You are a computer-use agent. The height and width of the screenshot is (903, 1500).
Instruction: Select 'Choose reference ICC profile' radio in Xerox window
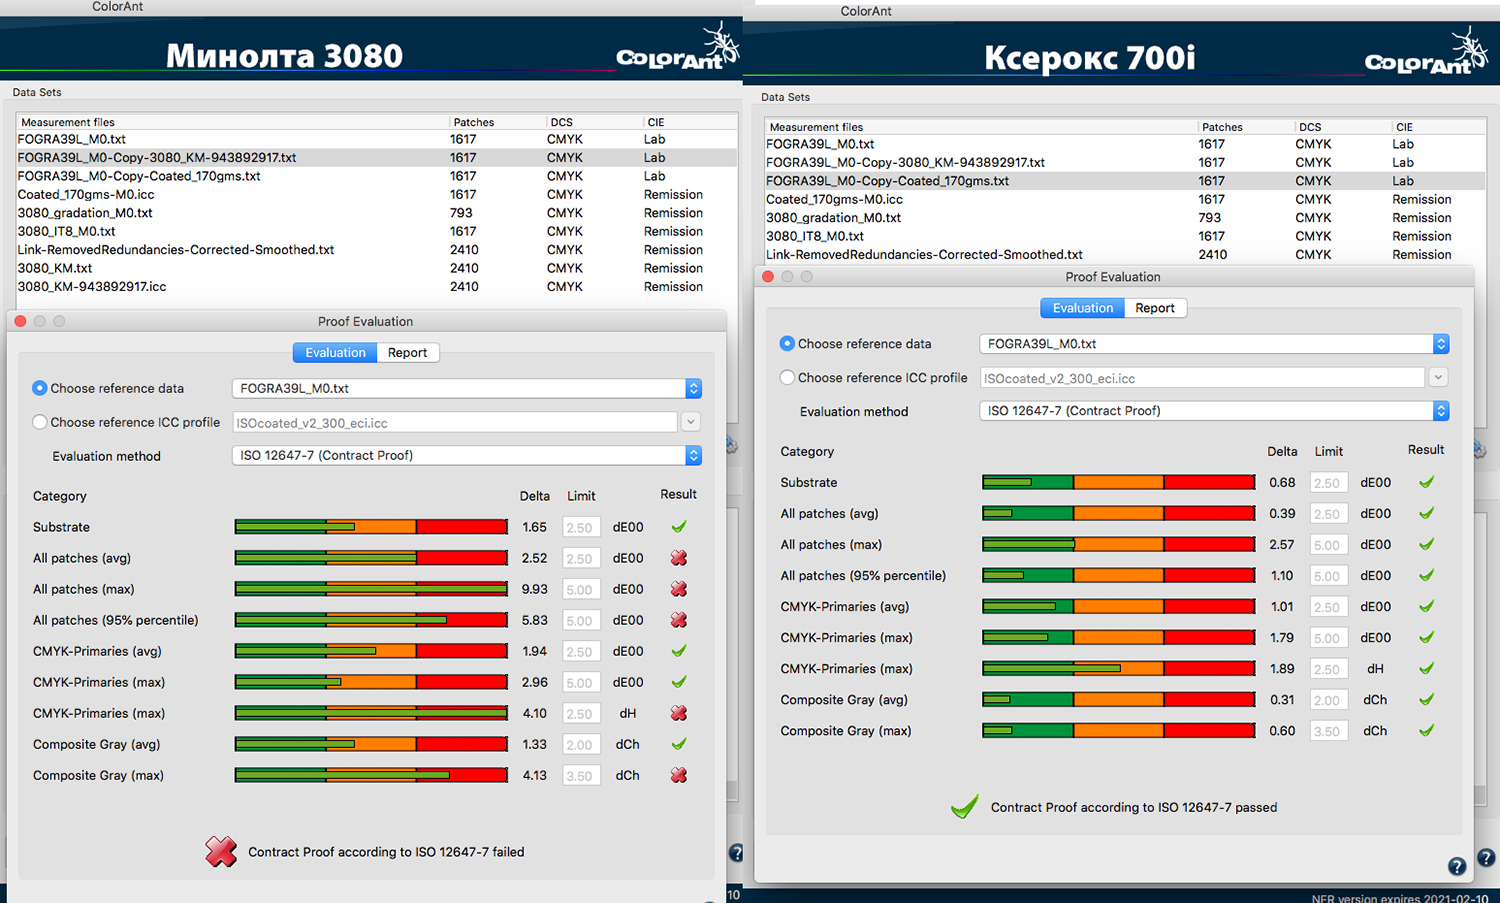(x=788, y=377)
